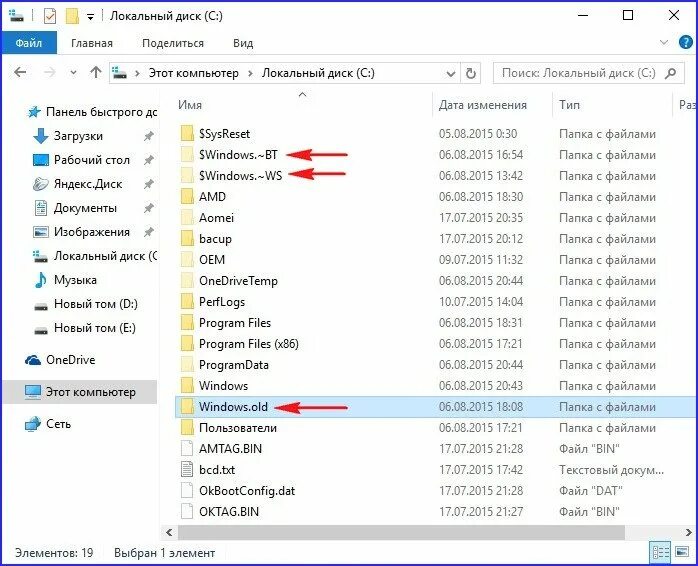
Task: Select the bcd.txt file icon
Action: 187,469
